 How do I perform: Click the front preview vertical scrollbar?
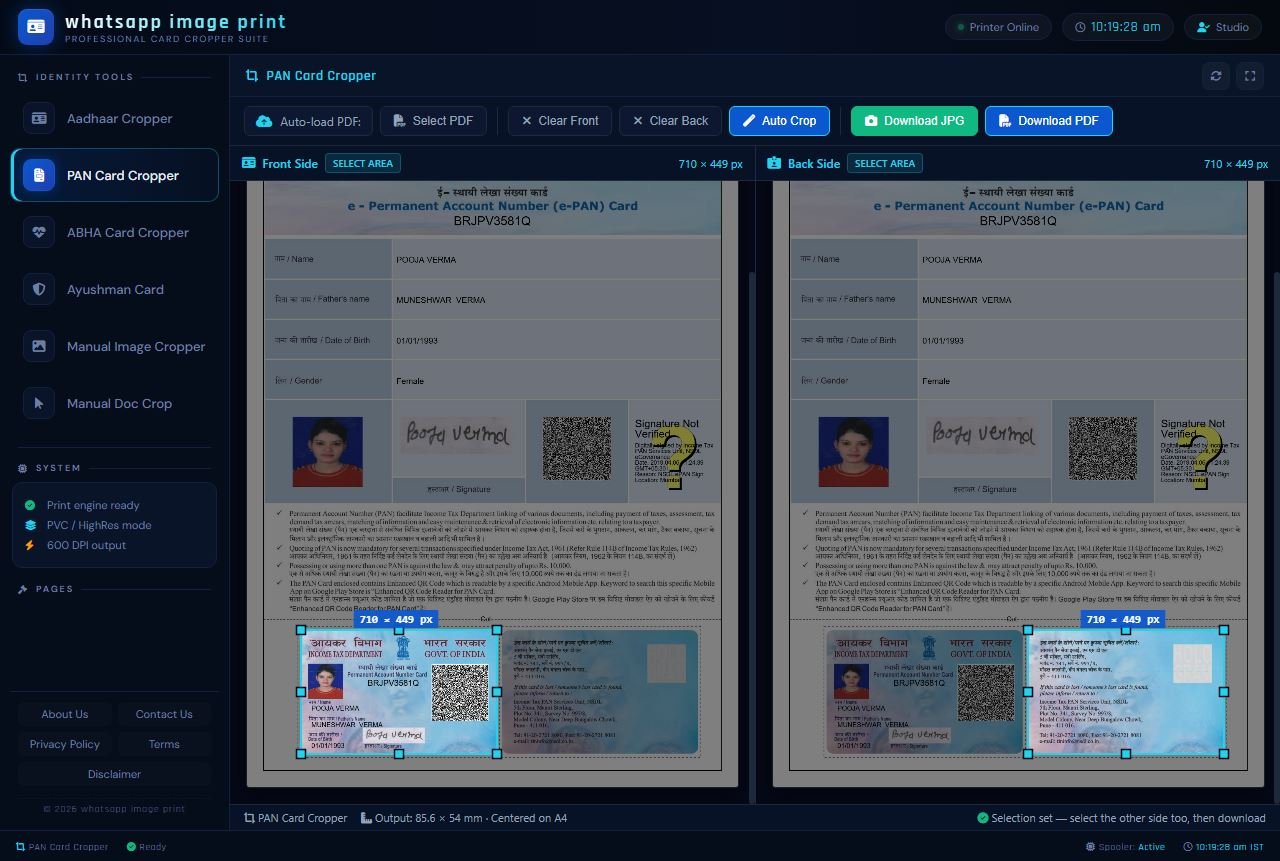(751, 536)
